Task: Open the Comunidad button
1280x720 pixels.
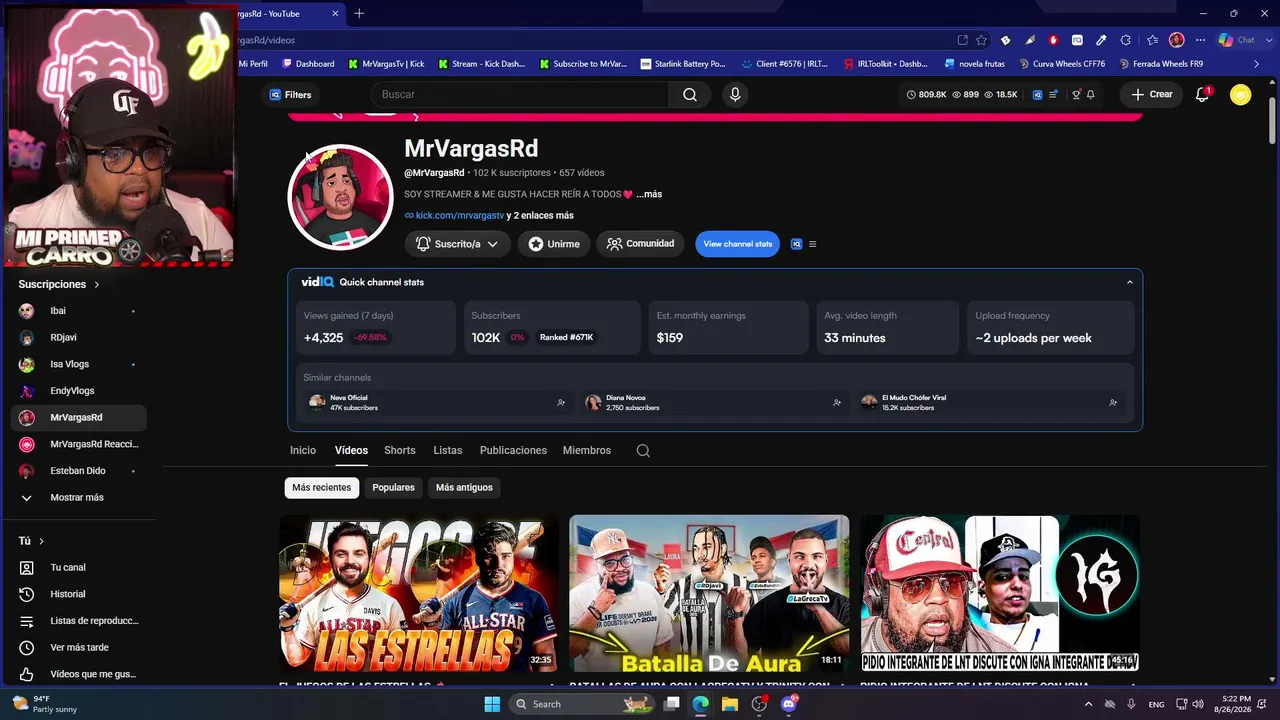Action: tap(640, 244)
